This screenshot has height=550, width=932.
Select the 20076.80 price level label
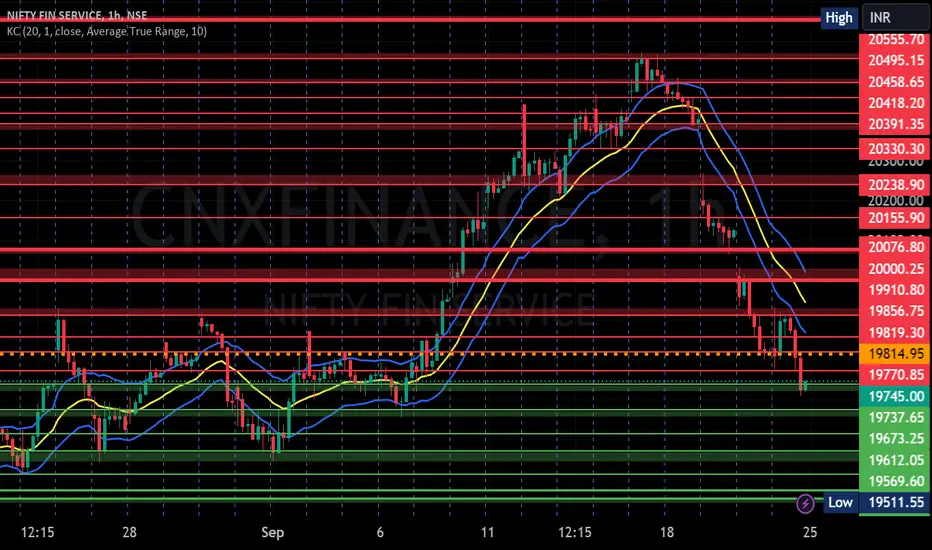(895, 247)
